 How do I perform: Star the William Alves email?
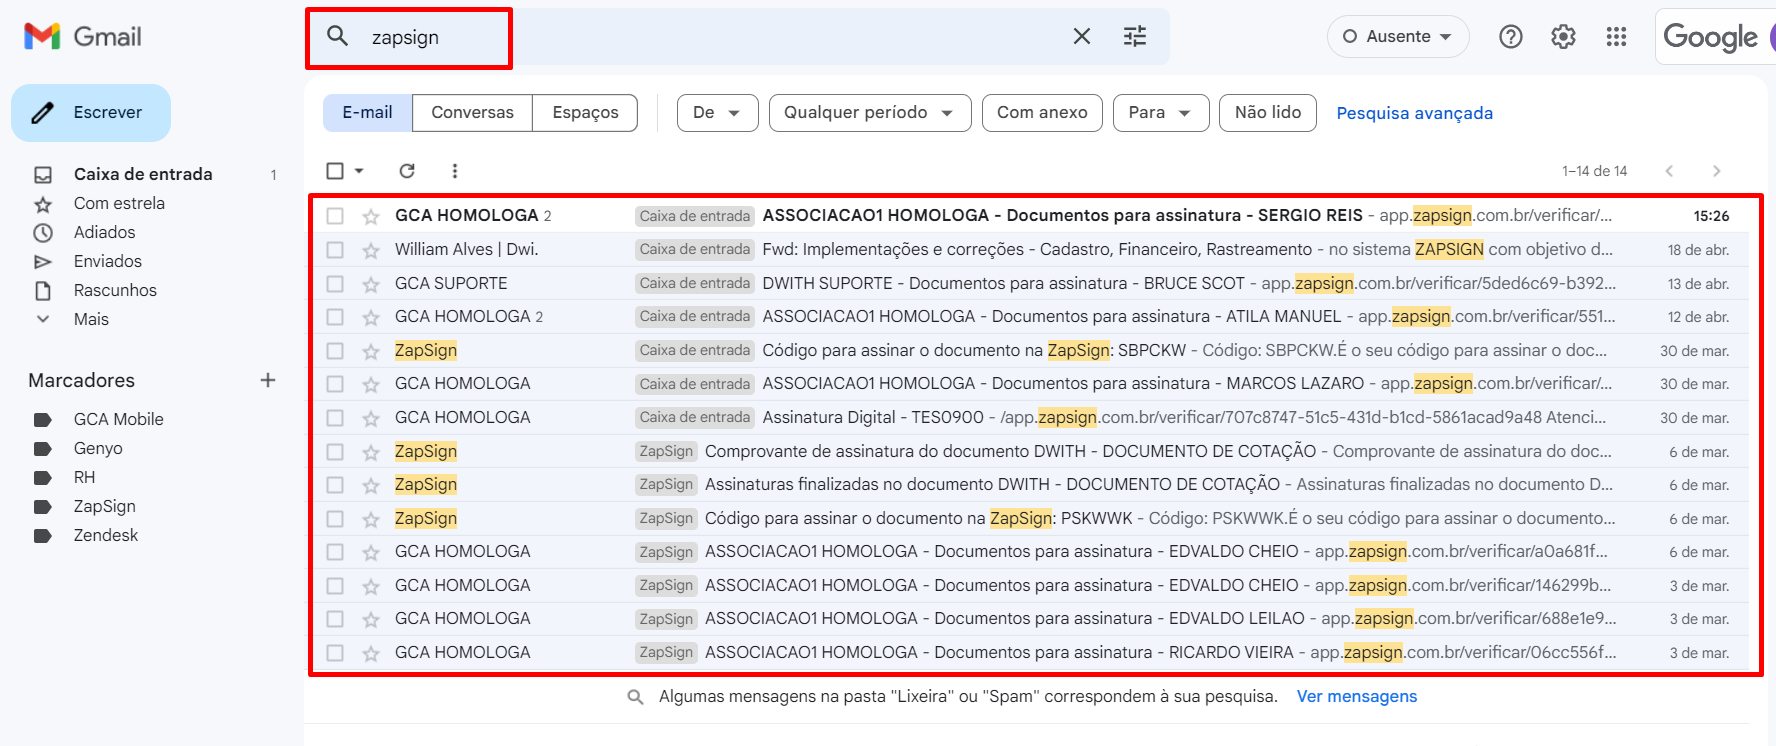371,250
